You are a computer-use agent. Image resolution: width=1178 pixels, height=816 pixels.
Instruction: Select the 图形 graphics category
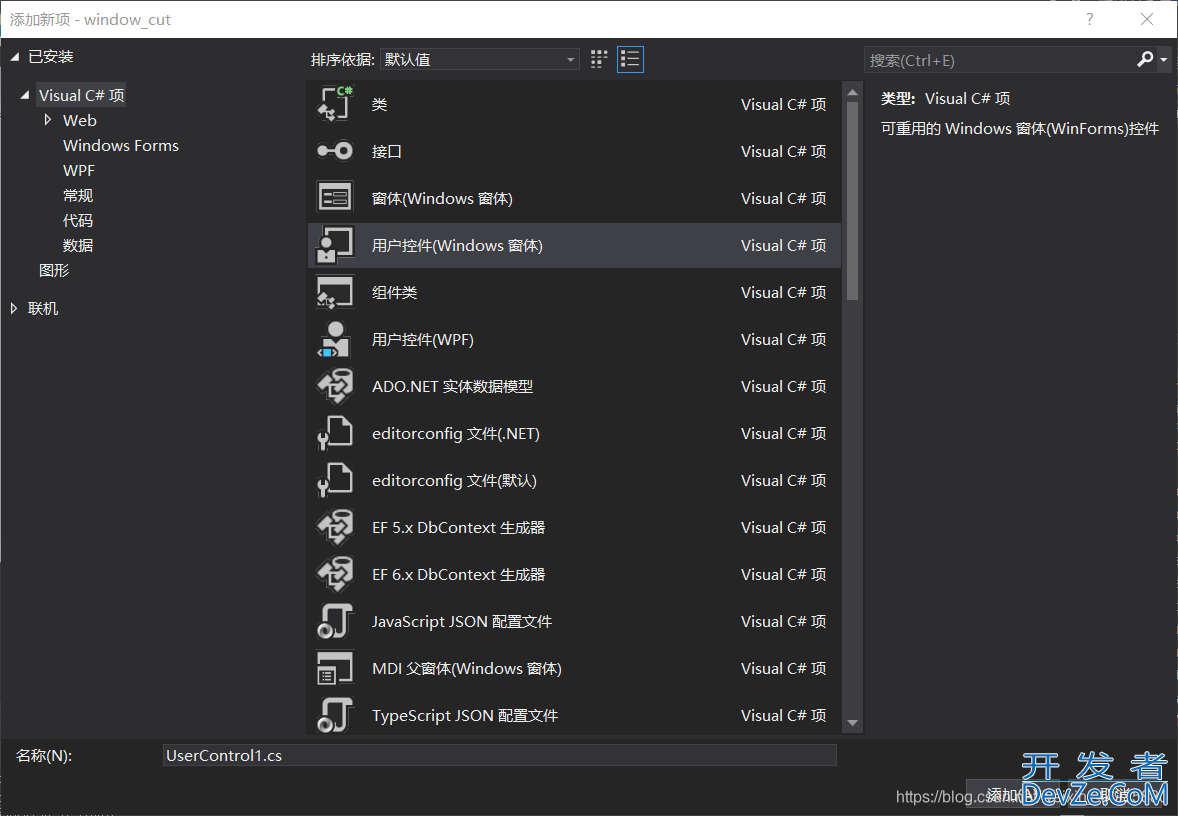pos(54,270)
